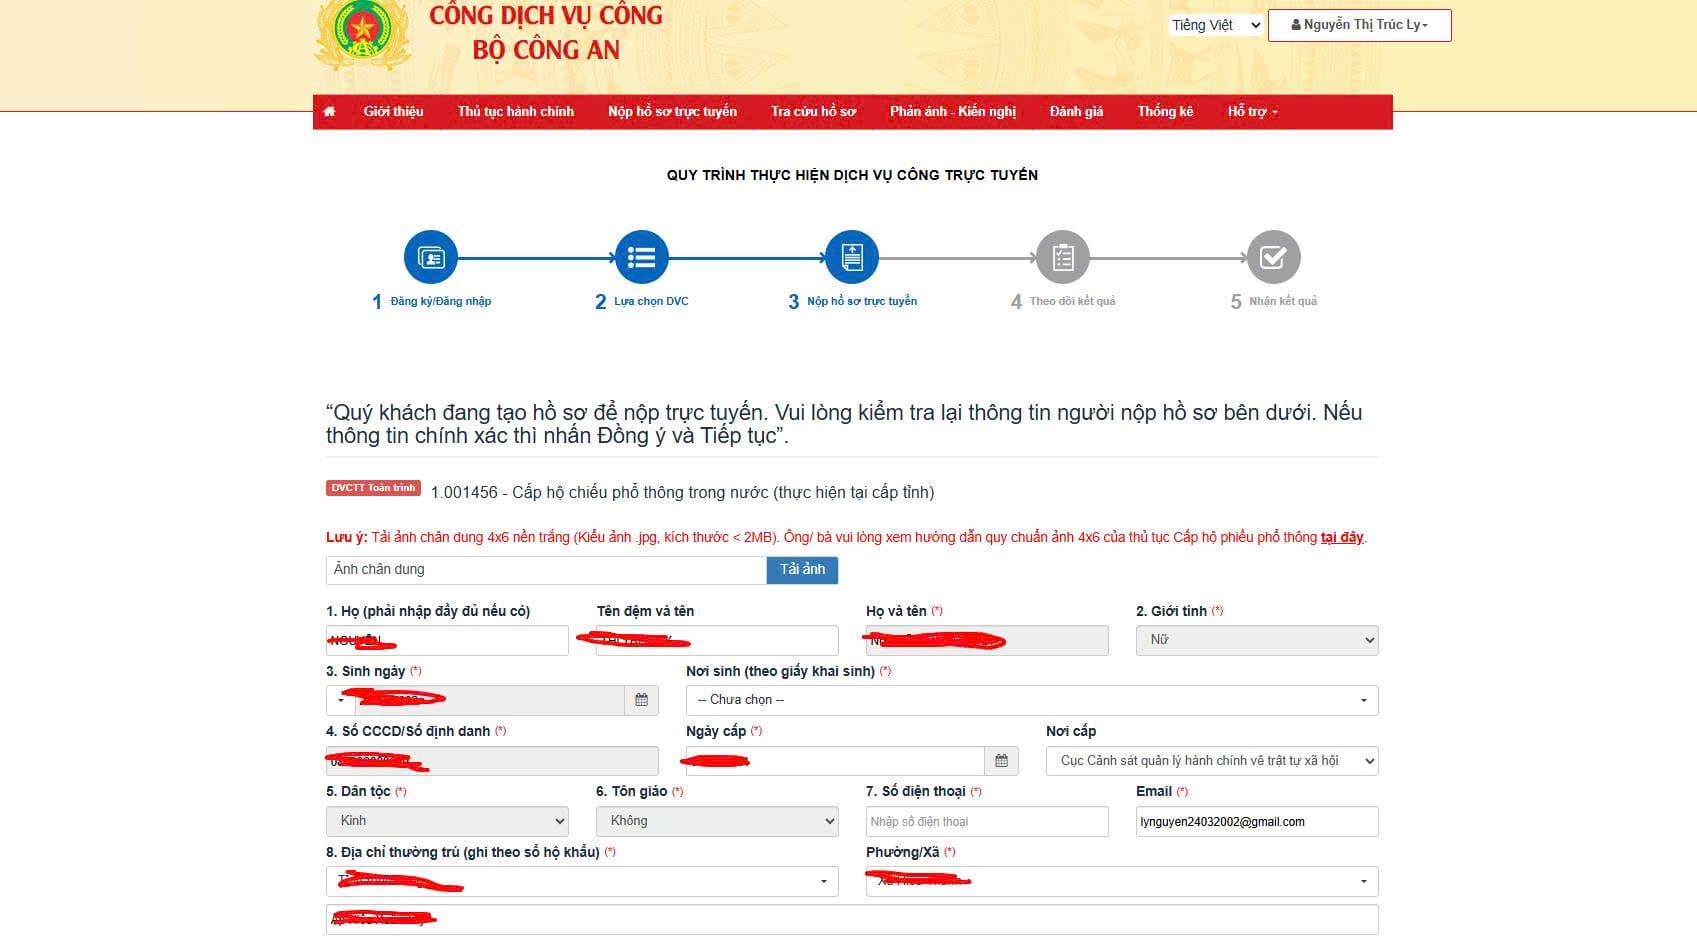Click the Tải ảnh upload button
1697x936 pixels.
point(801,569)
